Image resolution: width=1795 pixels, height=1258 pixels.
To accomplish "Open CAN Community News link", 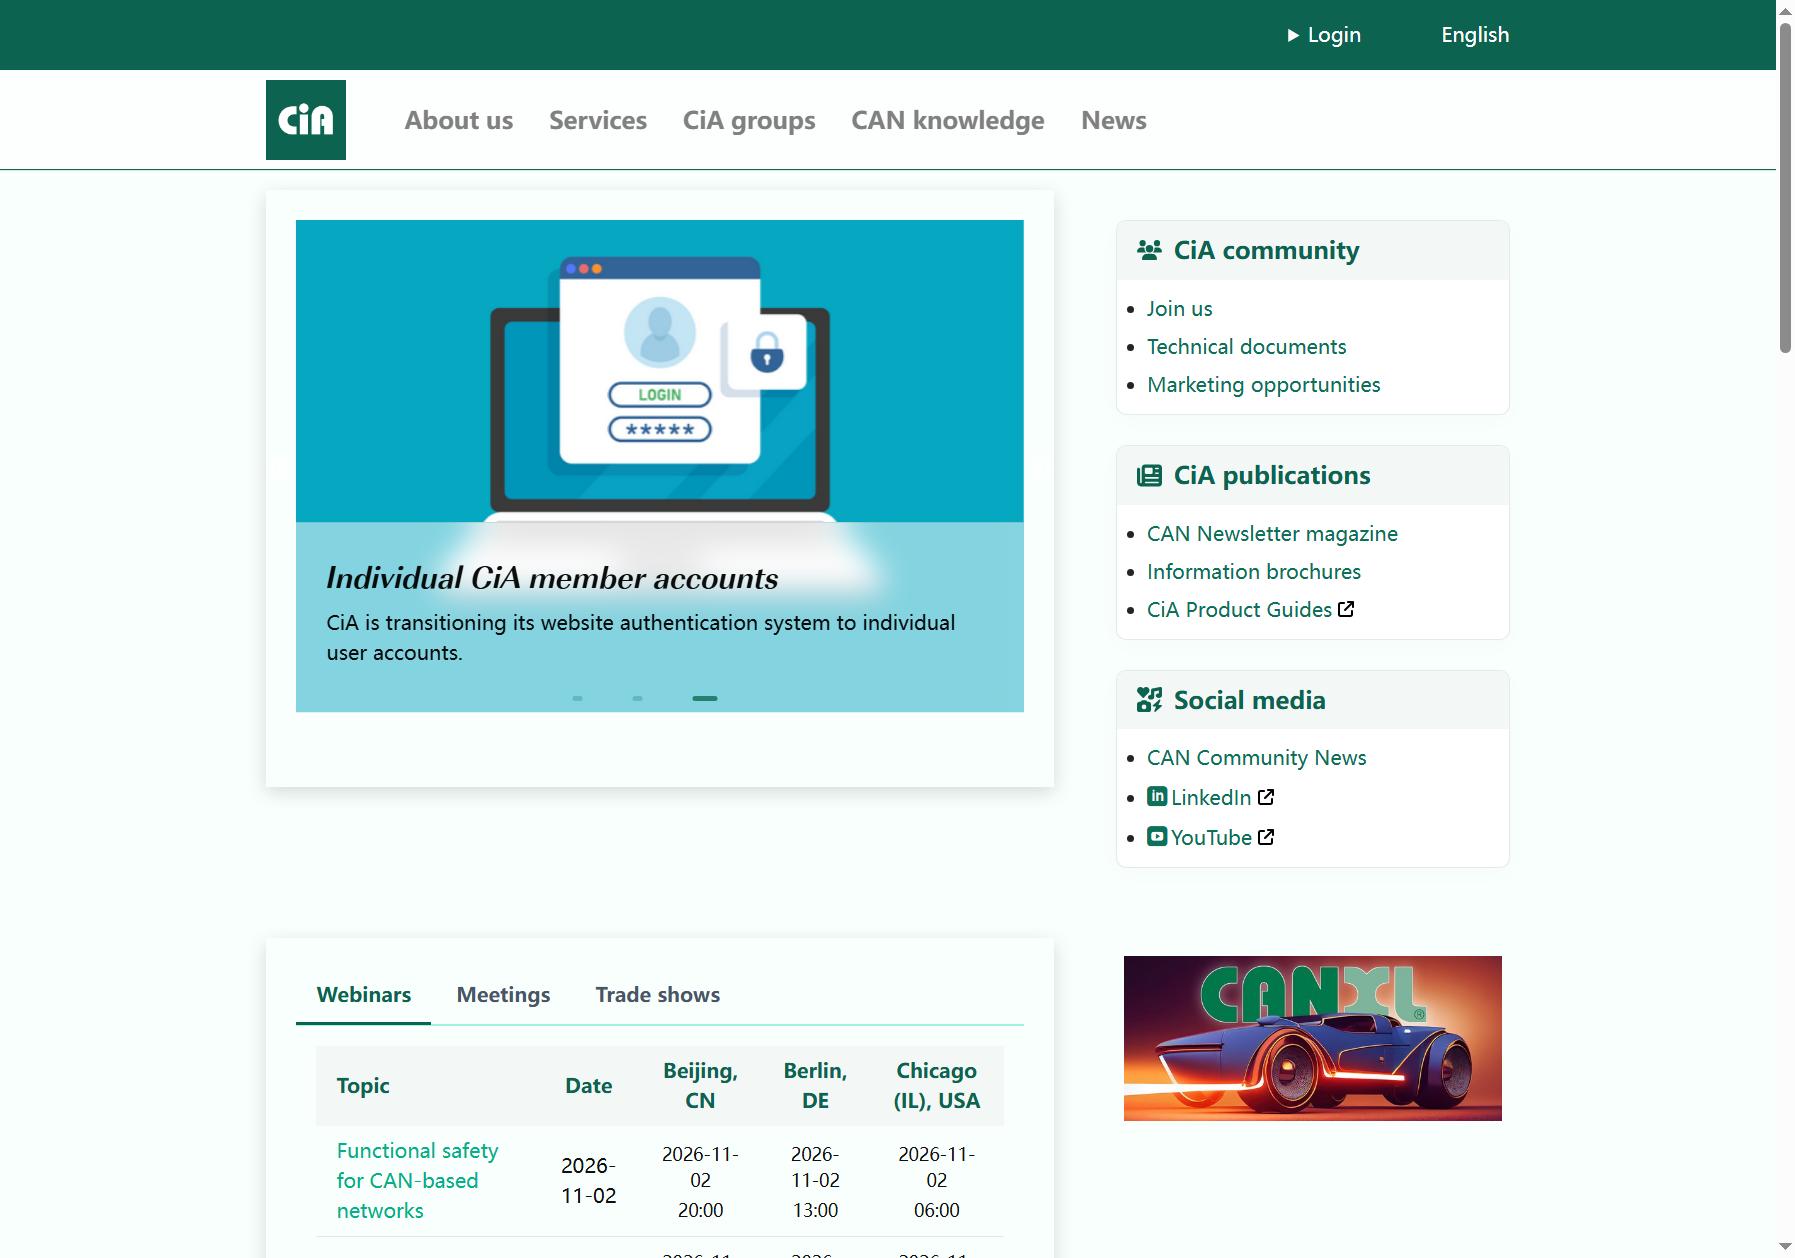I will (x=1256, y=758).
